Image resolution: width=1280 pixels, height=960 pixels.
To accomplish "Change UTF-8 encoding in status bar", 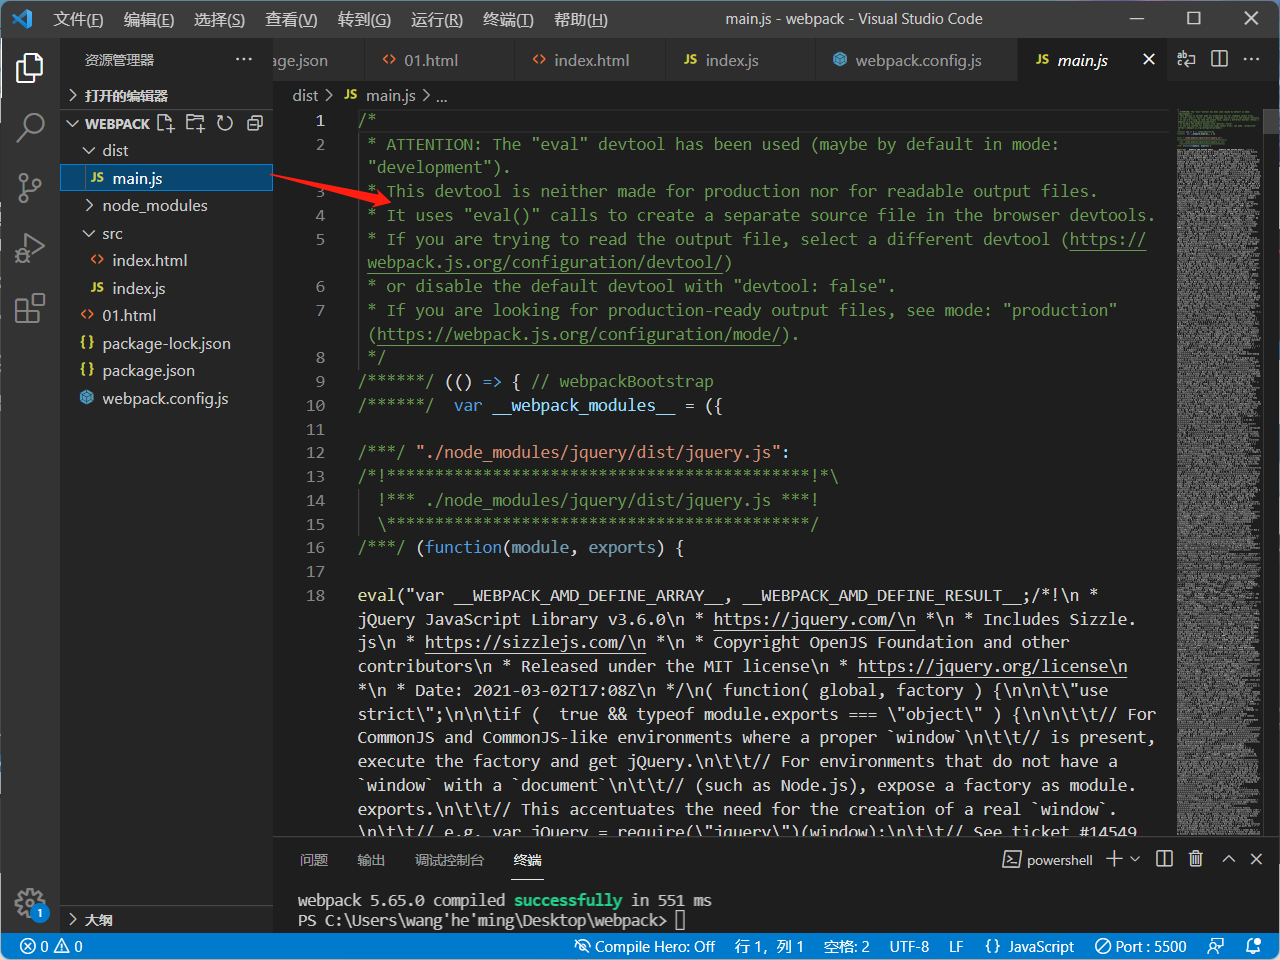I will tap(909, 946).
